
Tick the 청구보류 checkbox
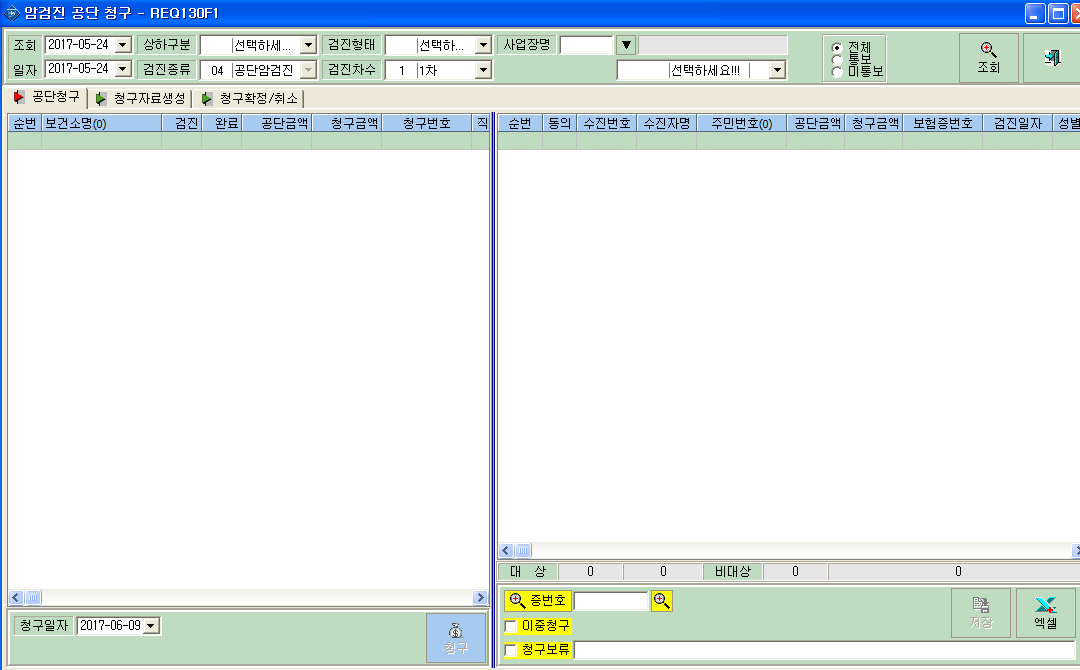pyautogui.click(x=511, y=650)
